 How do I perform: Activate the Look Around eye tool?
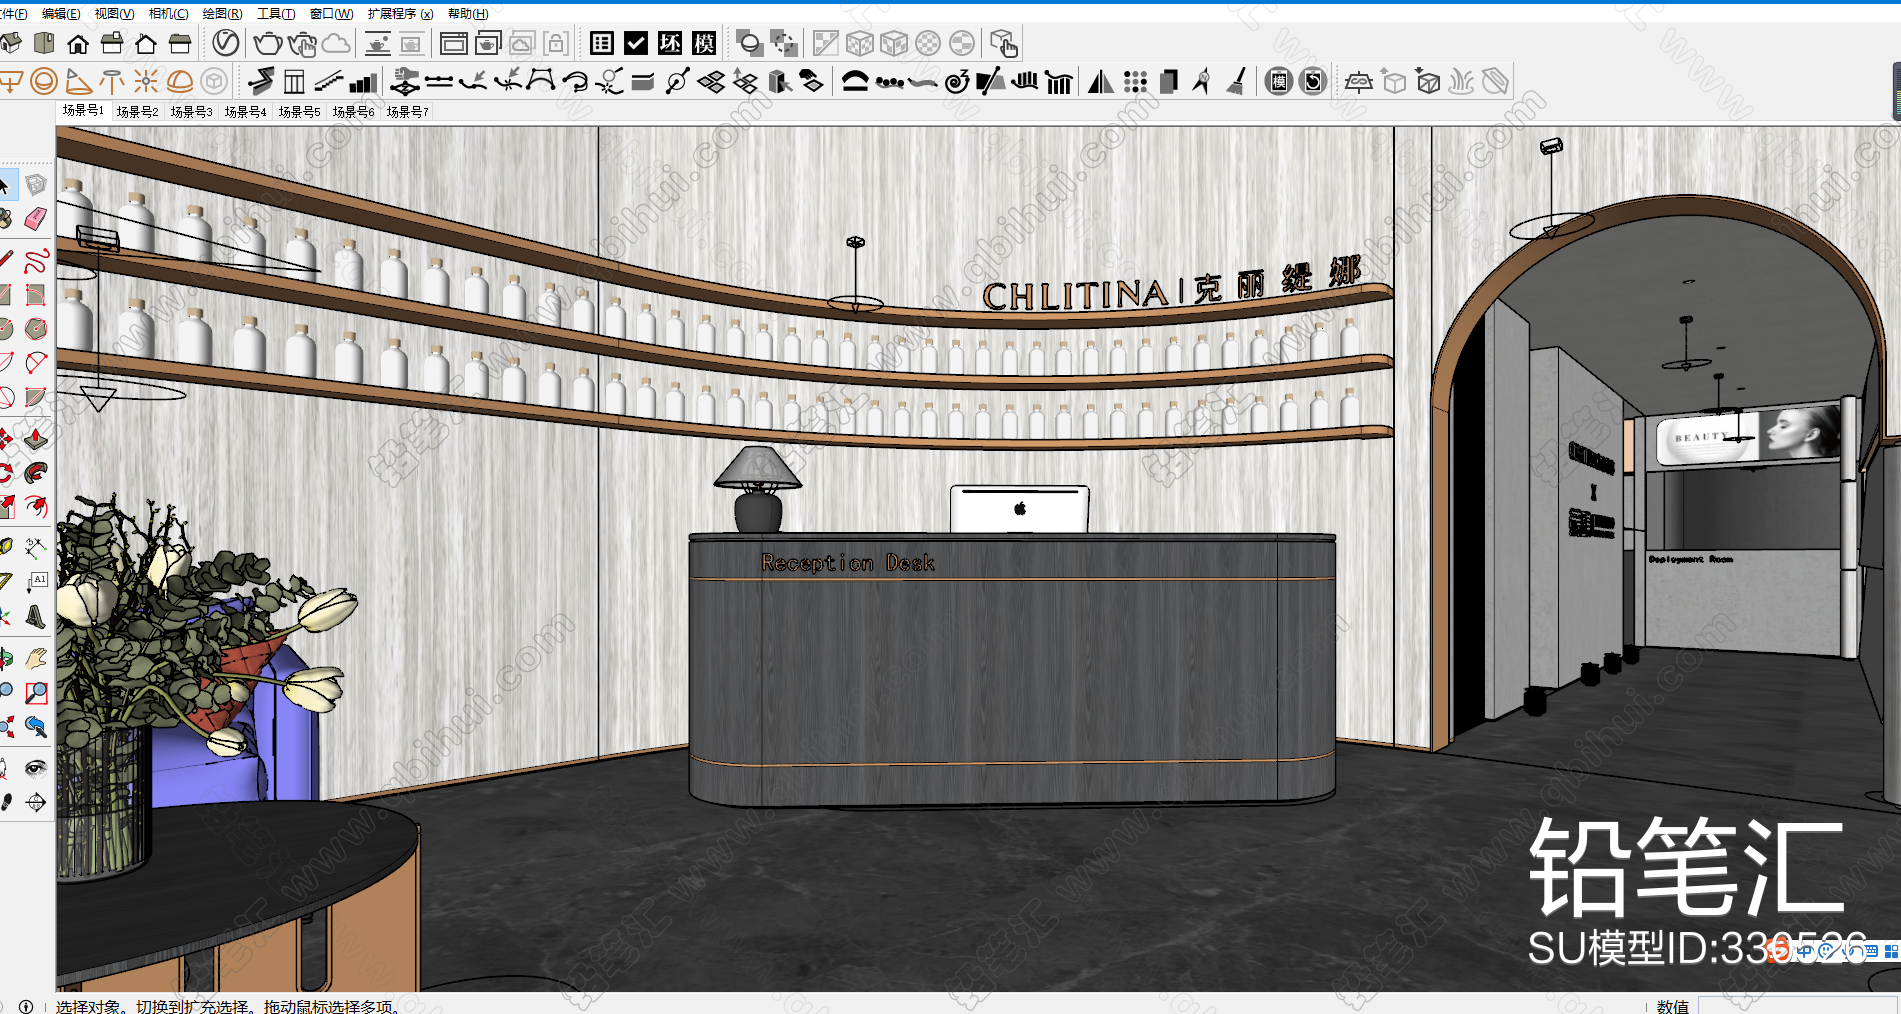pos(36,768)
